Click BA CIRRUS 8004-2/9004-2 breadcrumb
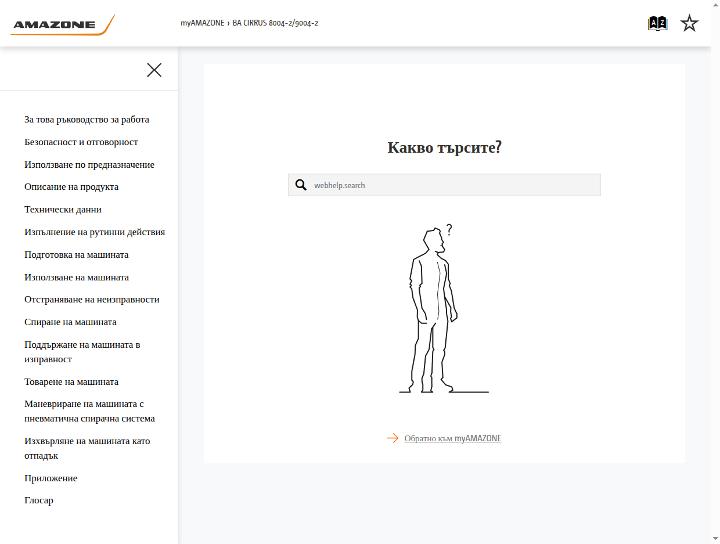Image resolution: width=720 pixels, height=544 pixels. tap(275, 23)
